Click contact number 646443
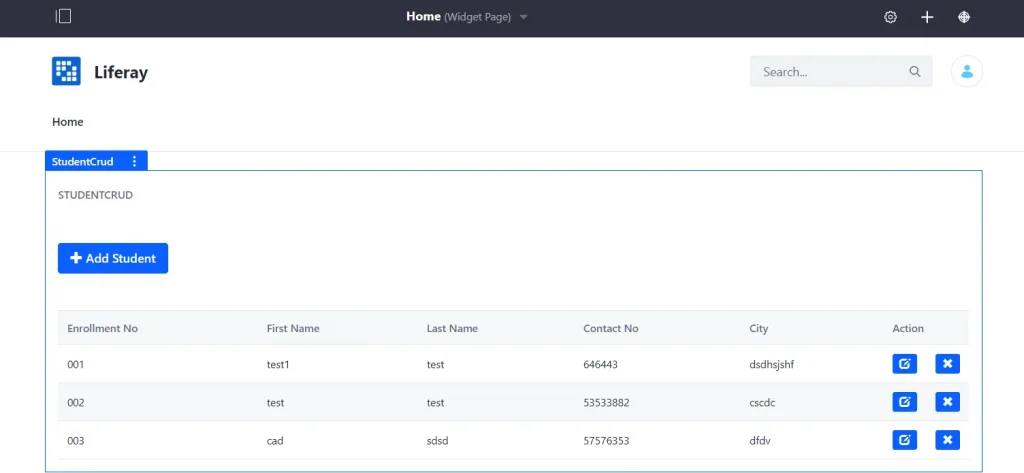Screen dimensions: 1024x473 (600, 364)
